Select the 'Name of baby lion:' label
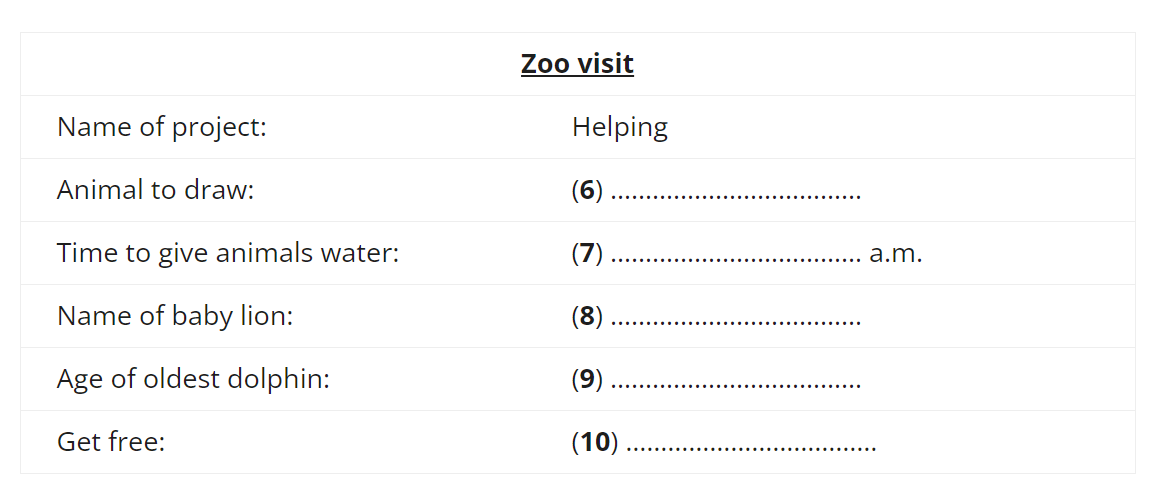The image size is (1158, 498). click(x=175, y=316)
